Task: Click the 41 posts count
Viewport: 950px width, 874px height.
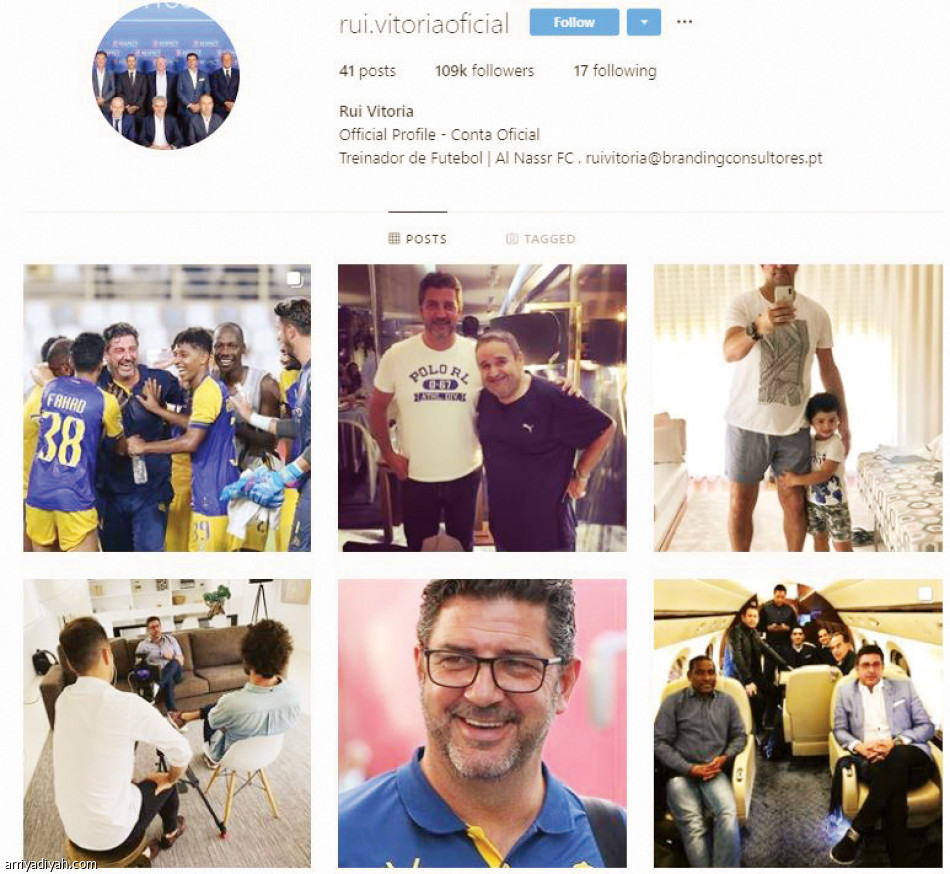Action: pyautogui.click(x=367, y=71)
